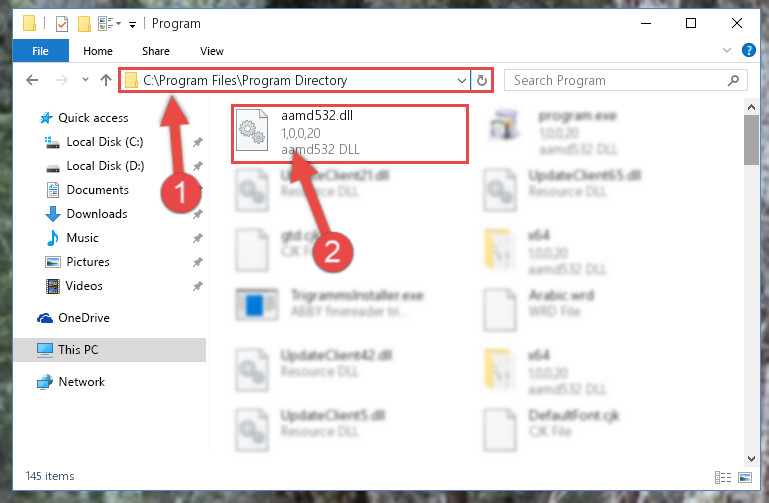The image size is (769, 503).
Task: Select the aamd532.dll file
Action: (x=350, y=133)
